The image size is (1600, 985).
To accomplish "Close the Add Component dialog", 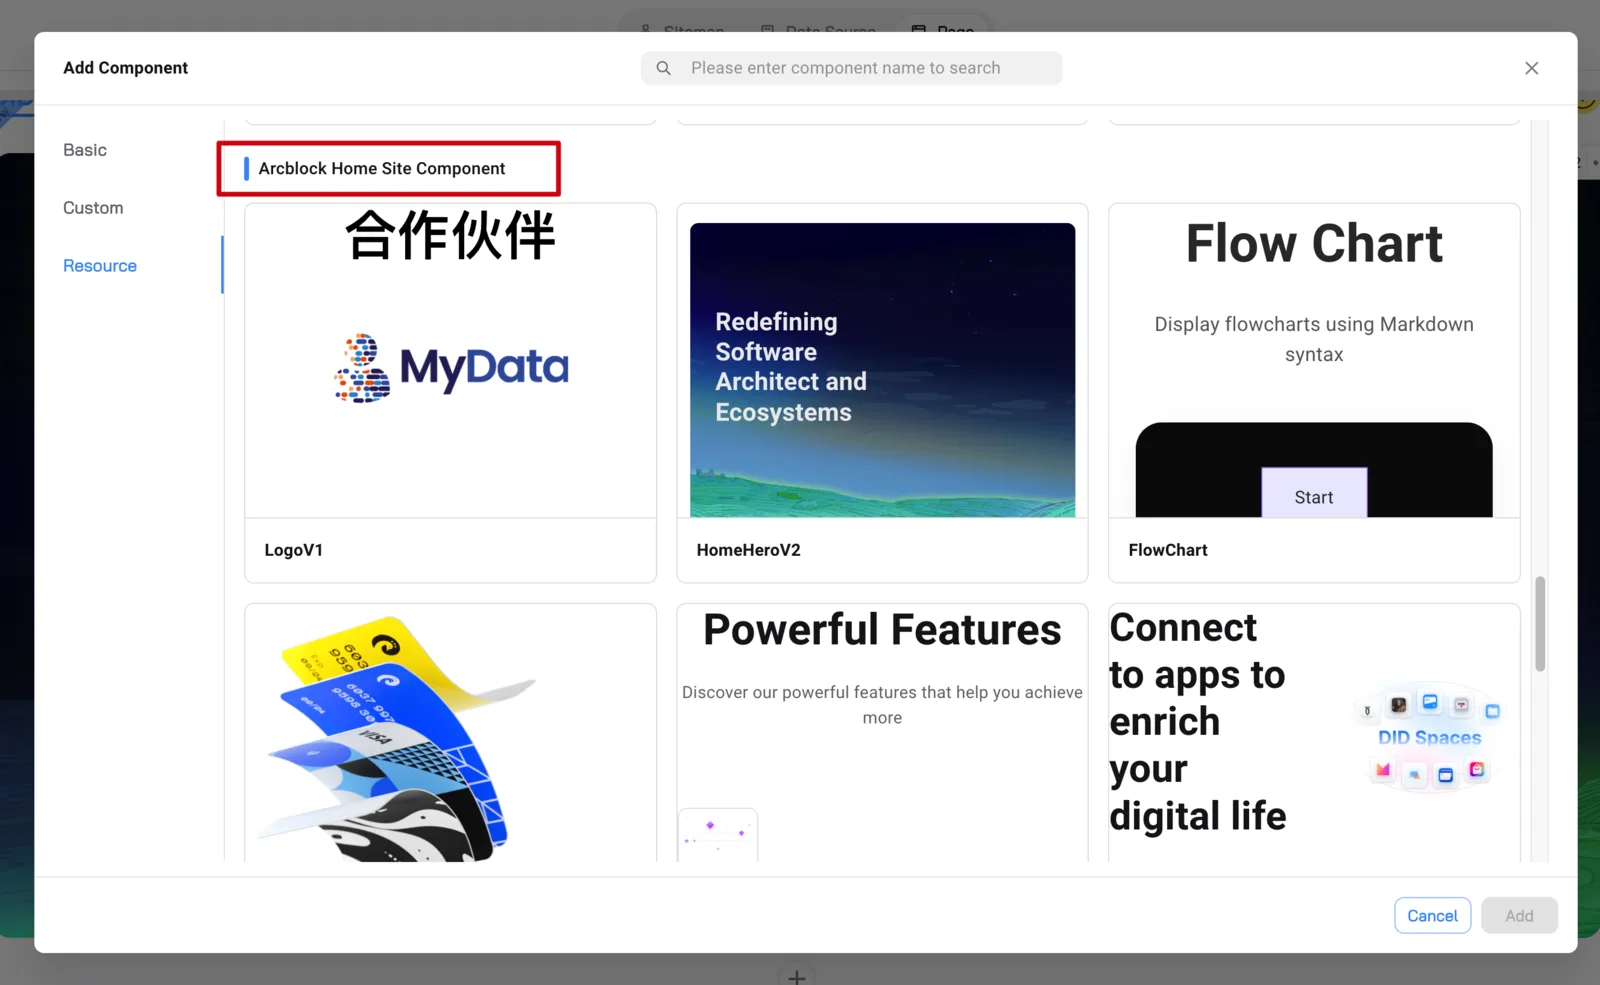I will 1531,68.
